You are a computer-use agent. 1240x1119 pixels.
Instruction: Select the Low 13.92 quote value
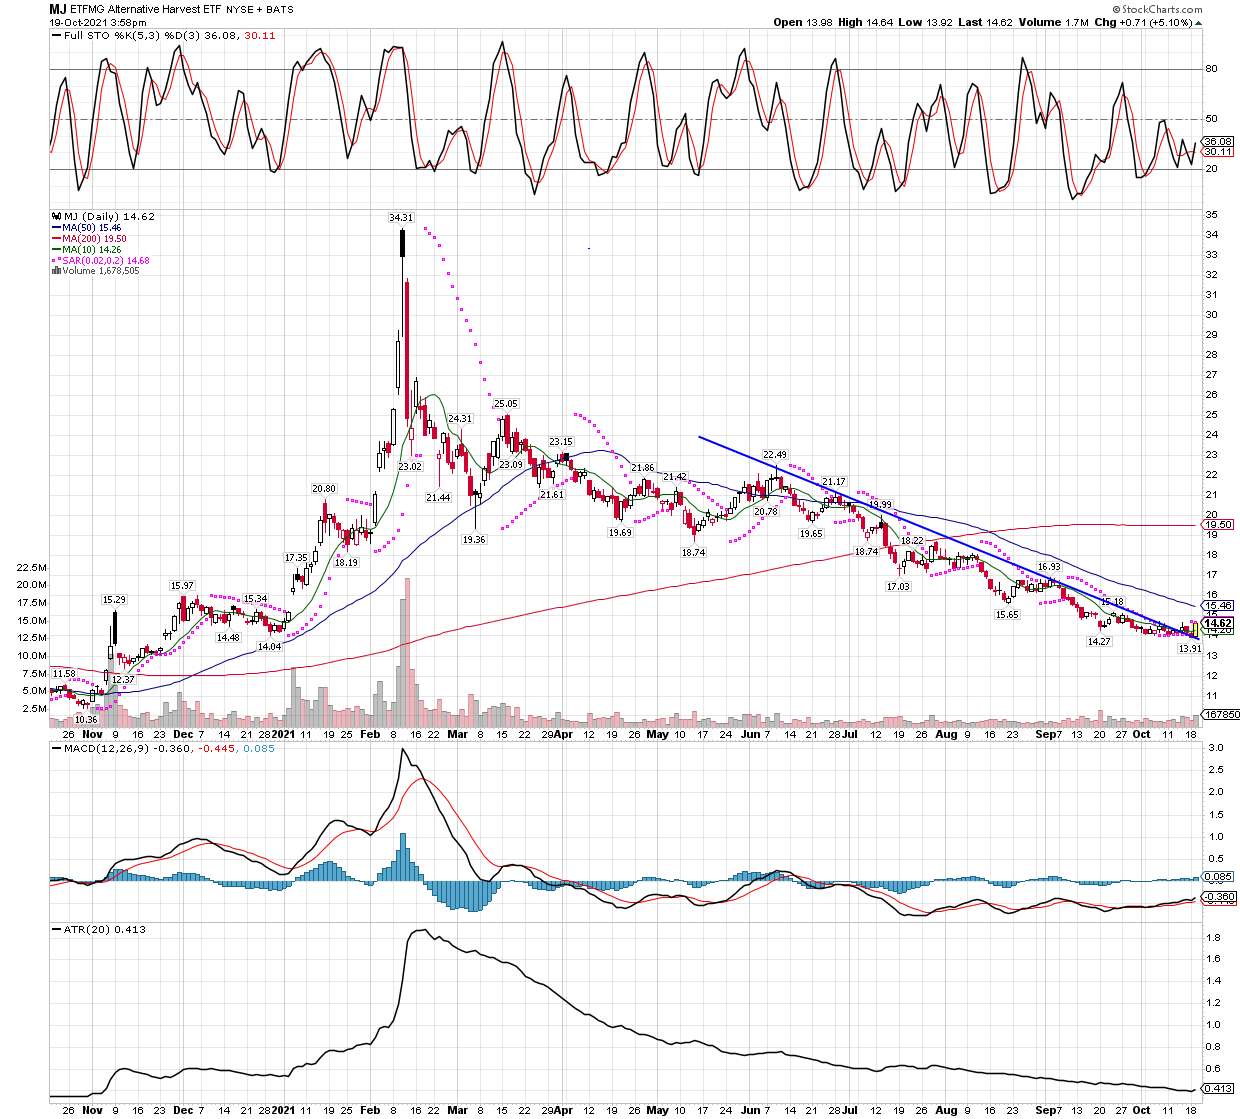926,22
